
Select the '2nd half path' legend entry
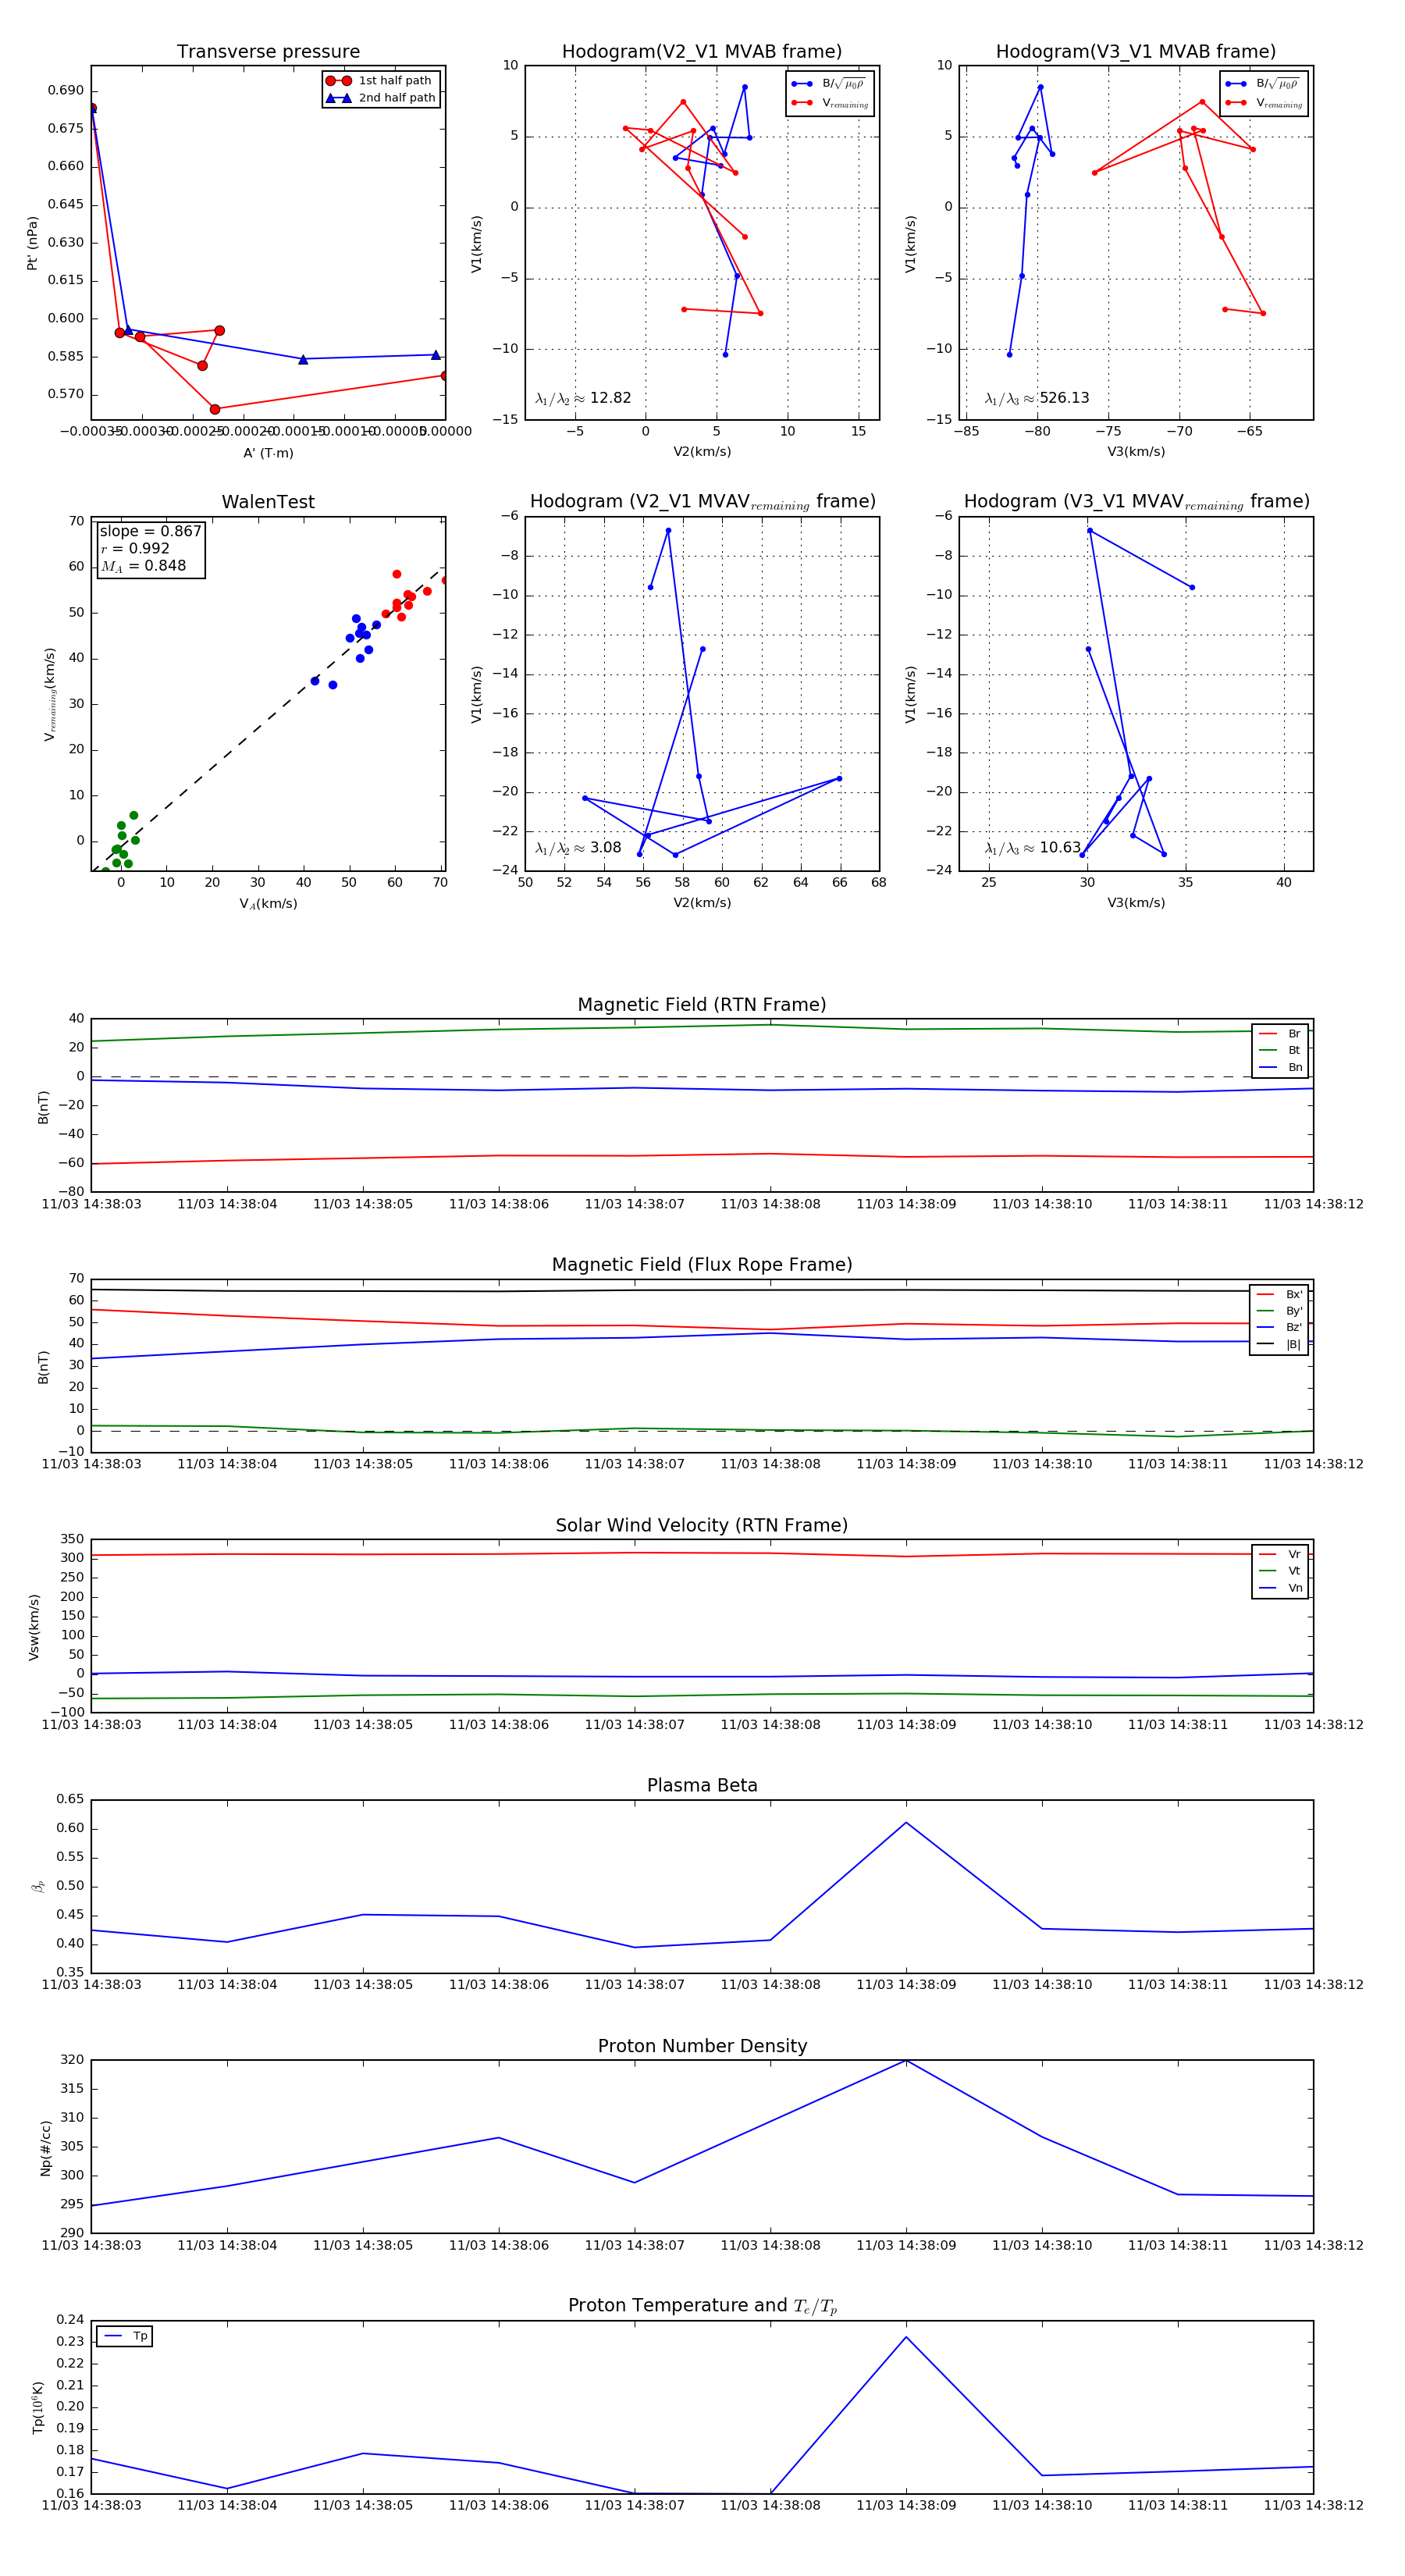point(380,98)
